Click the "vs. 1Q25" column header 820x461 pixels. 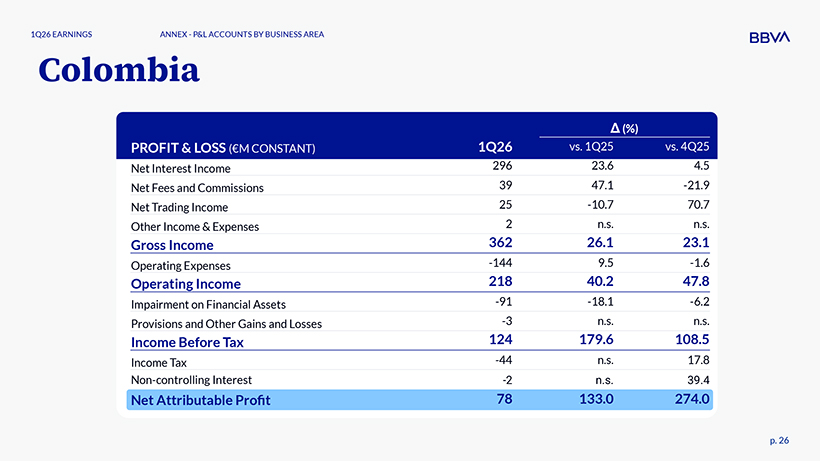coord(591,147)
